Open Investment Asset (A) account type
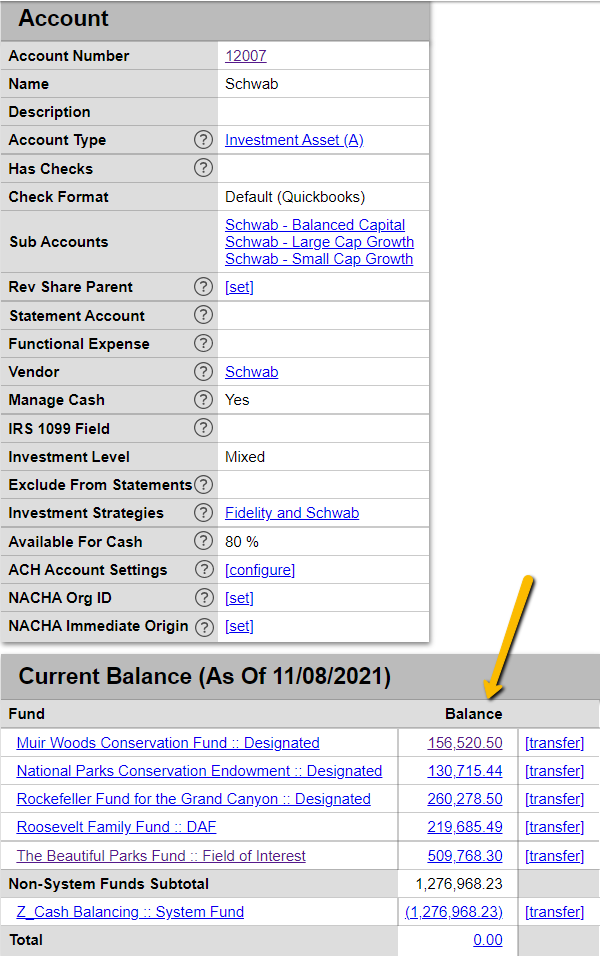The width and height of the screenshot is (600, 956). 295,140
